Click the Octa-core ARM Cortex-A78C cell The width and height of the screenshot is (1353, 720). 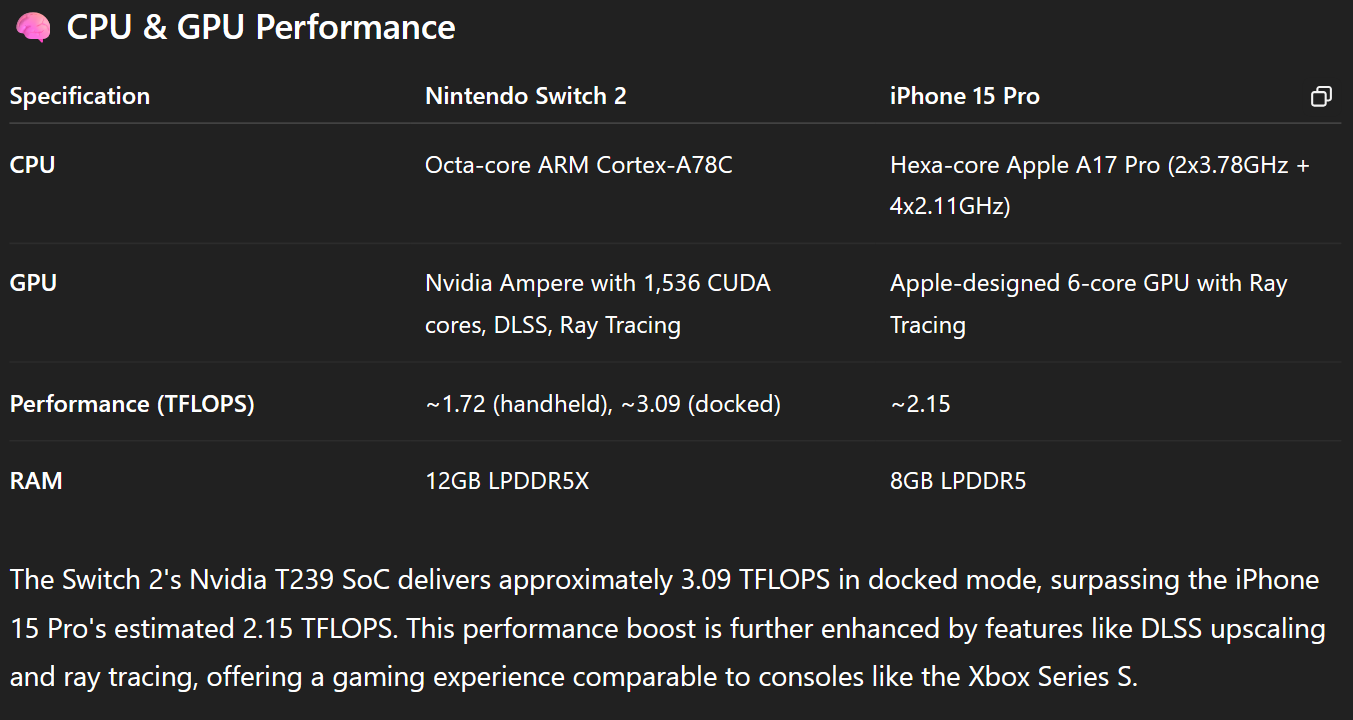579,165
